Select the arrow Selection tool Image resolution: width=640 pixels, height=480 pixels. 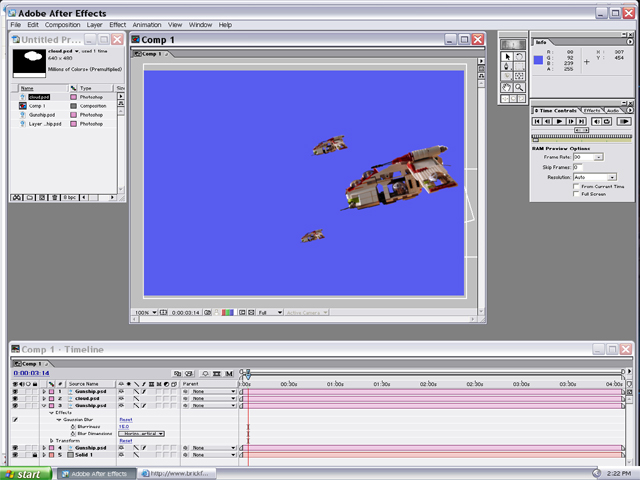(x=508, y=55)
